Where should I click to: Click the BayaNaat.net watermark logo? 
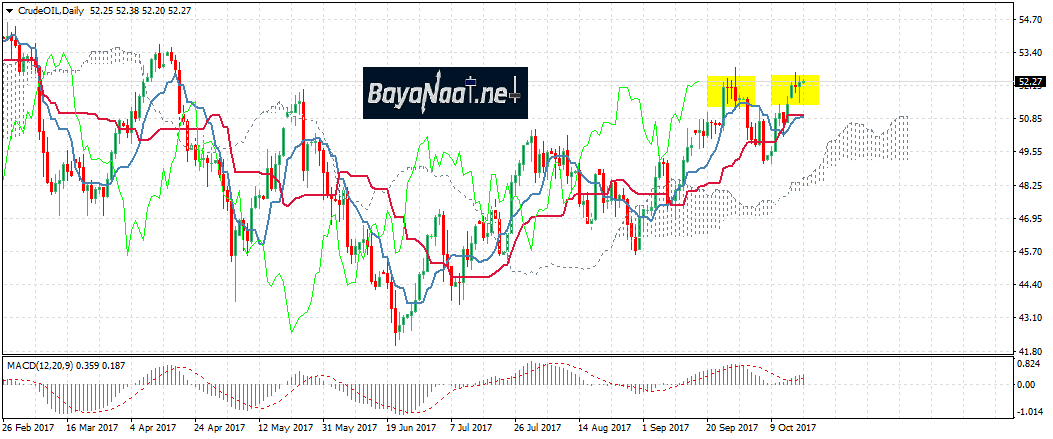coord(444,94)
